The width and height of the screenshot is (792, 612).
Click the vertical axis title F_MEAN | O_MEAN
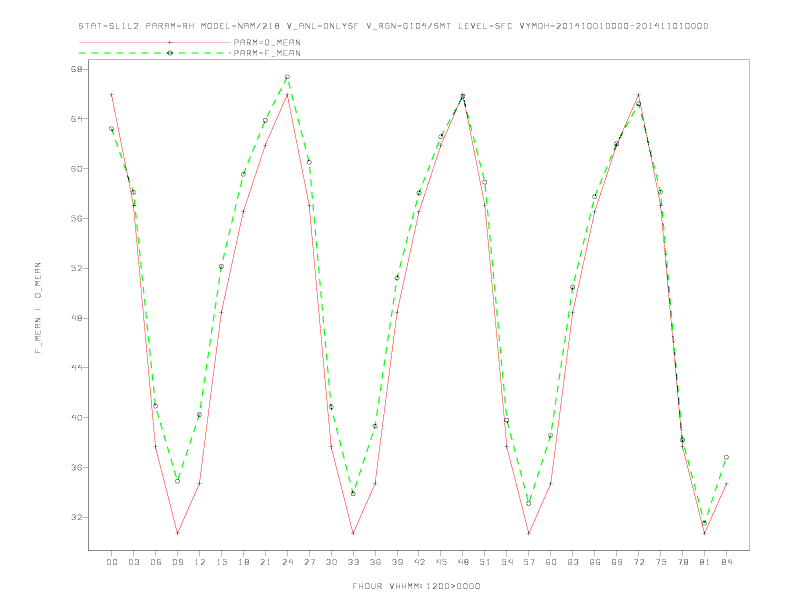(38, 308)
